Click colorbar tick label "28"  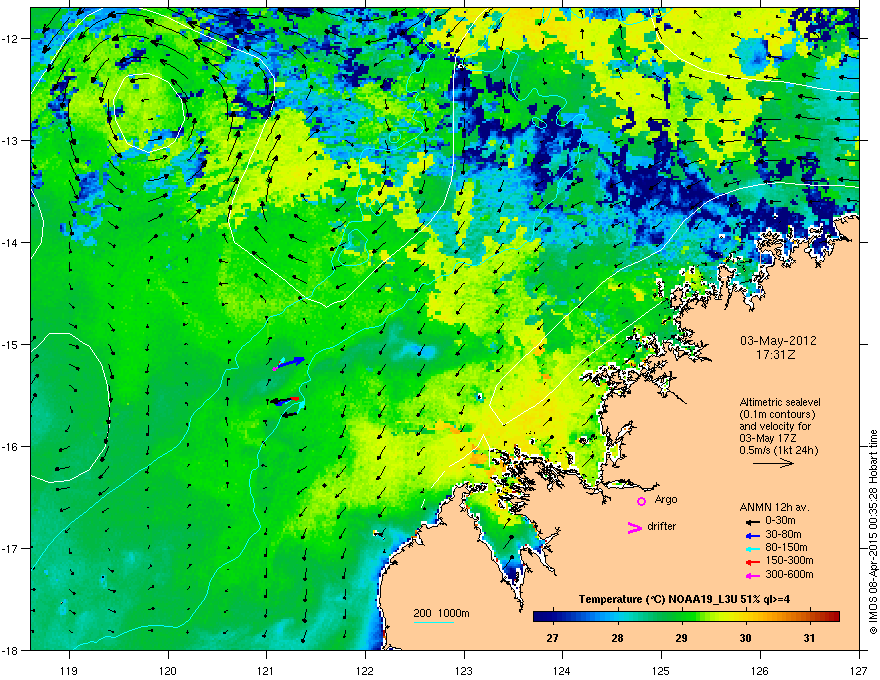(617, 638)
